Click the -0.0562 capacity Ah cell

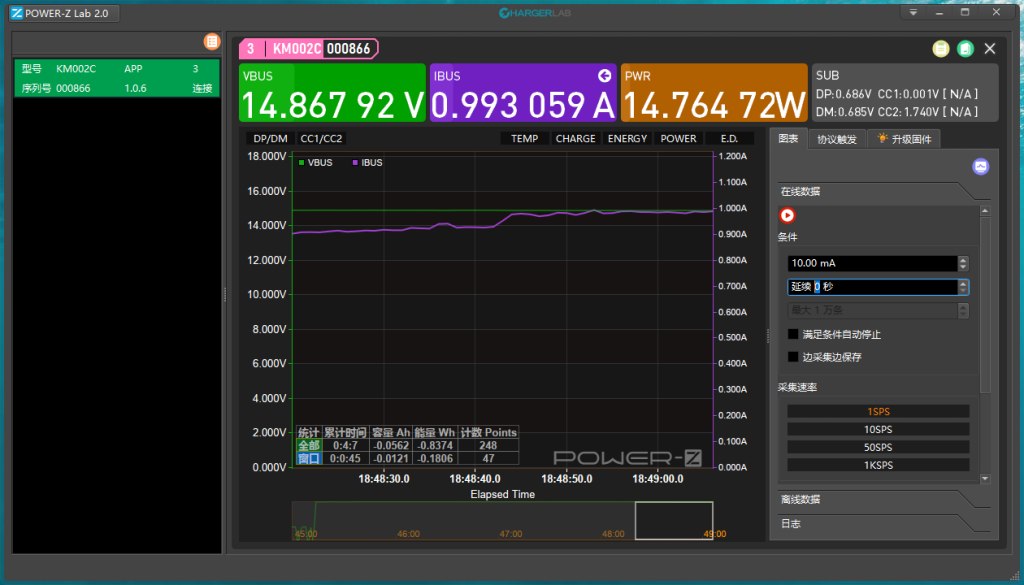click(391, 445)
